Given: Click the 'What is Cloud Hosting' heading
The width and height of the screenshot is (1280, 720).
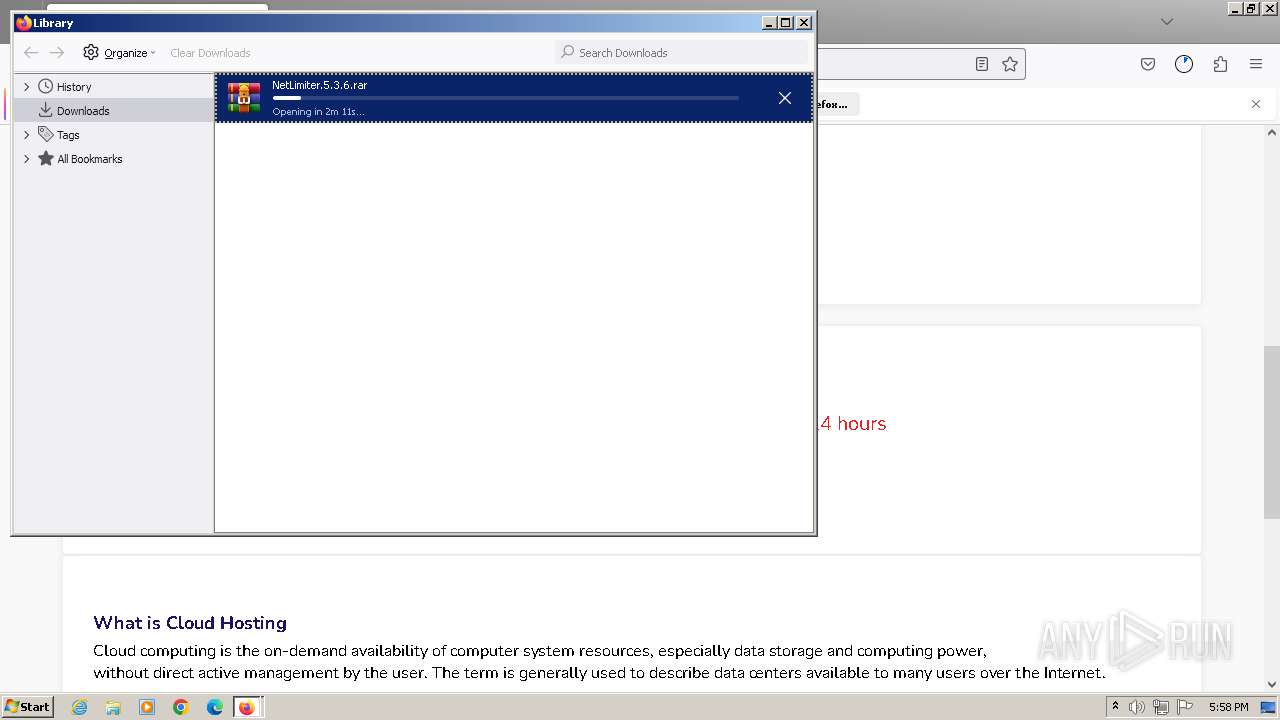Looking at the screenshot, I should pos(190,623).
